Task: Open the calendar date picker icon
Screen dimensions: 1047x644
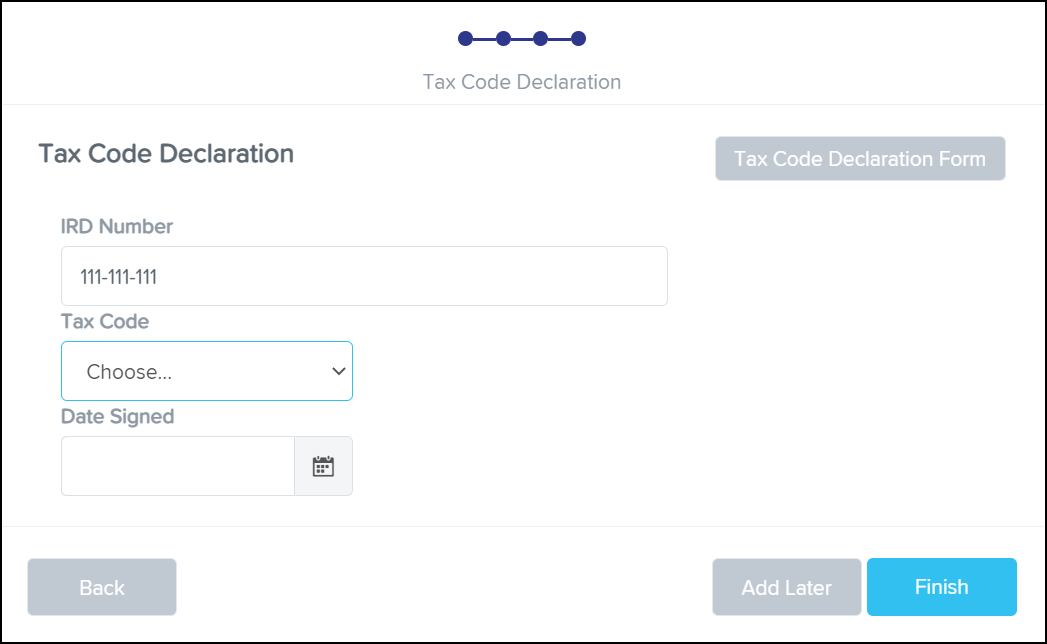Action: 323,466
